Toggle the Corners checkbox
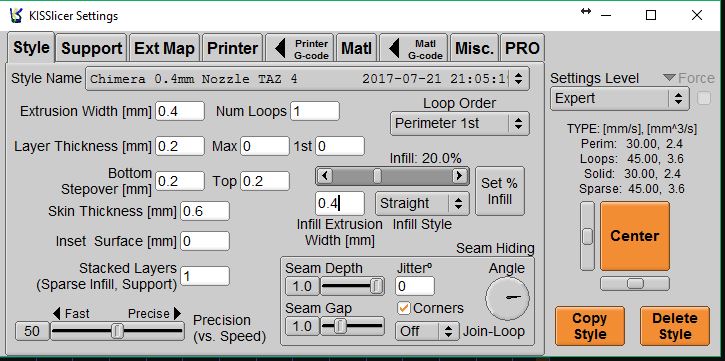The width and height of the screenshot is (725, 361). click(404, 308)
